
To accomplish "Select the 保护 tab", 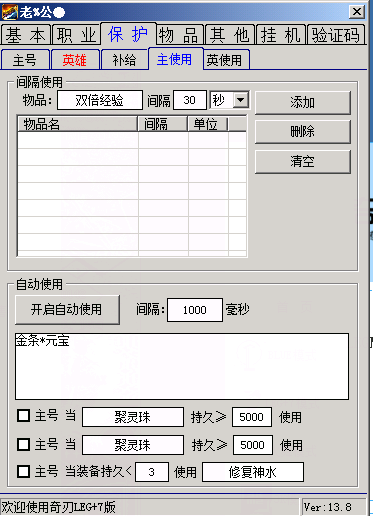I will 128,34.
